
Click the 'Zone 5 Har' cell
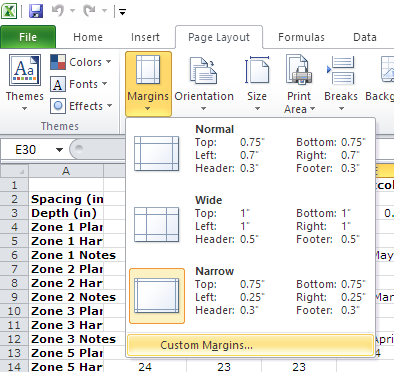click(66, 367)
